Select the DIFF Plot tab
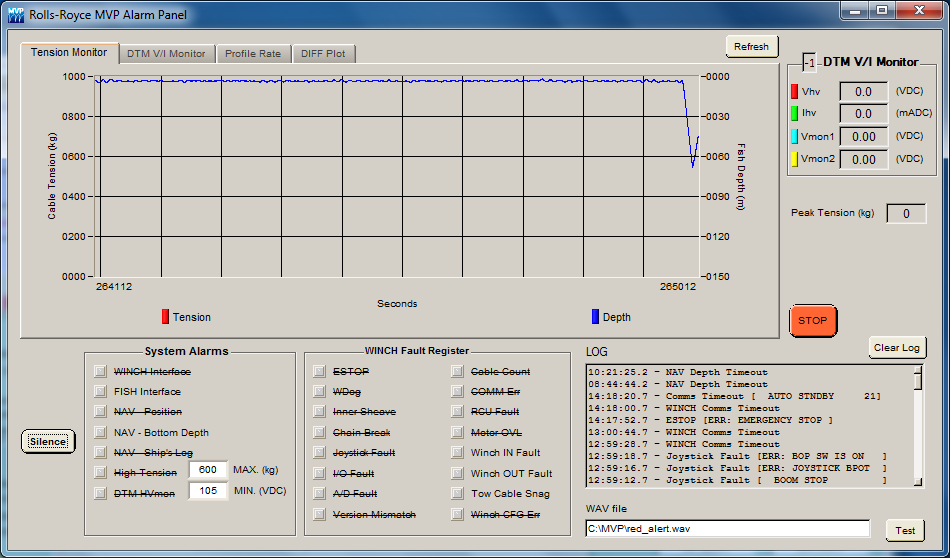Viewport: 950px width, 558px height. click(323, 54)
